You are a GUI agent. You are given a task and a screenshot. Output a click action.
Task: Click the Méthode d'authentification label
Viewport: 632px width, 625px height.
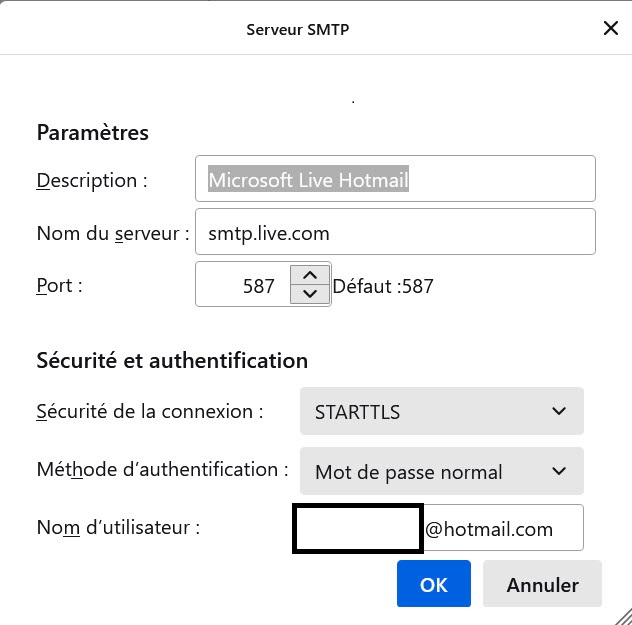(x=162, y=469)
